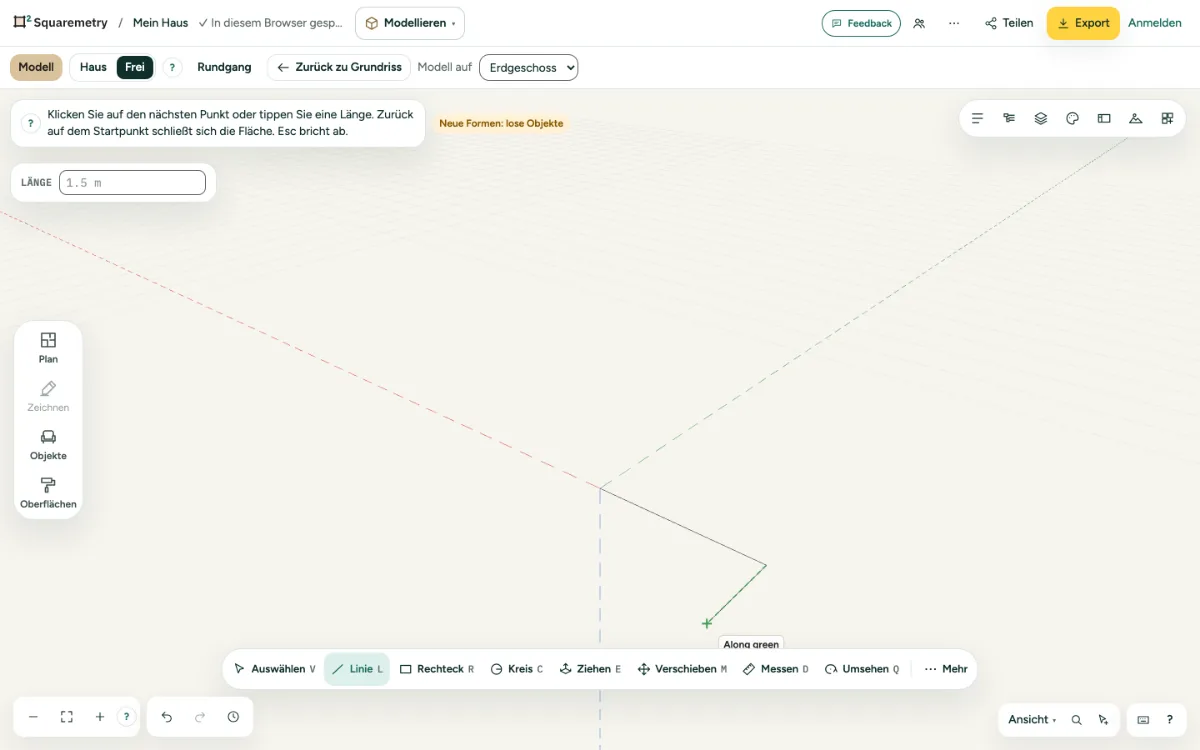Activate the Ziehen push-pull tool
This screenshot has width=1200, height=750.
(590, 669)
